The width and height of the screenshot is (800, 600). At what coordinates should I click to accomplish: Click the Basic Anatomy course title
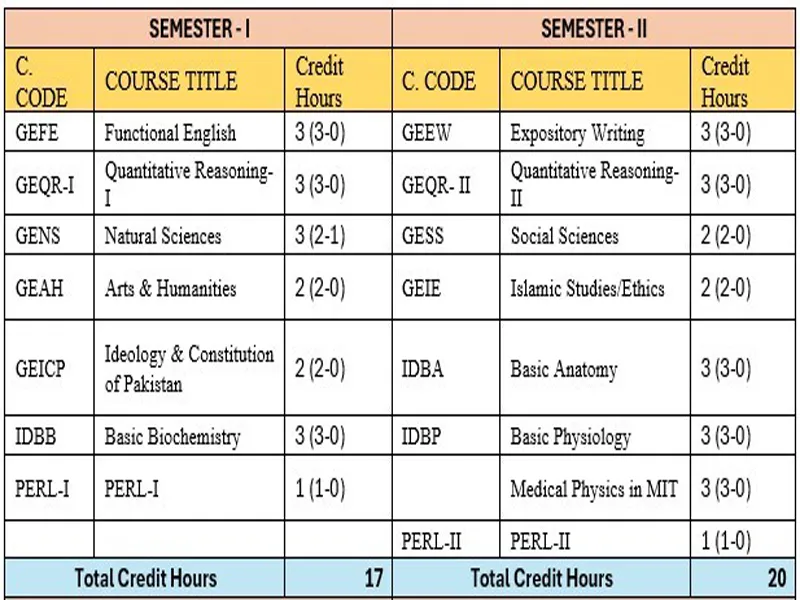tap(563, 369)
